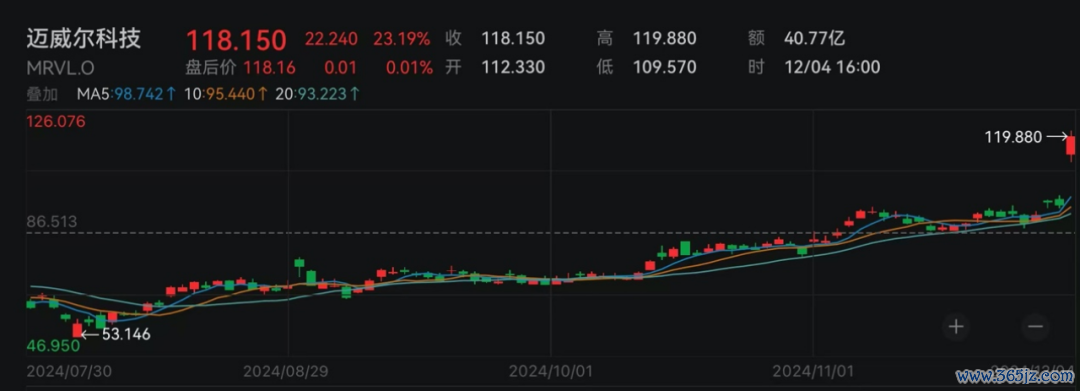
Task: Click the MRVL.O ticker symbol
Action: click(x=60, y=67)
